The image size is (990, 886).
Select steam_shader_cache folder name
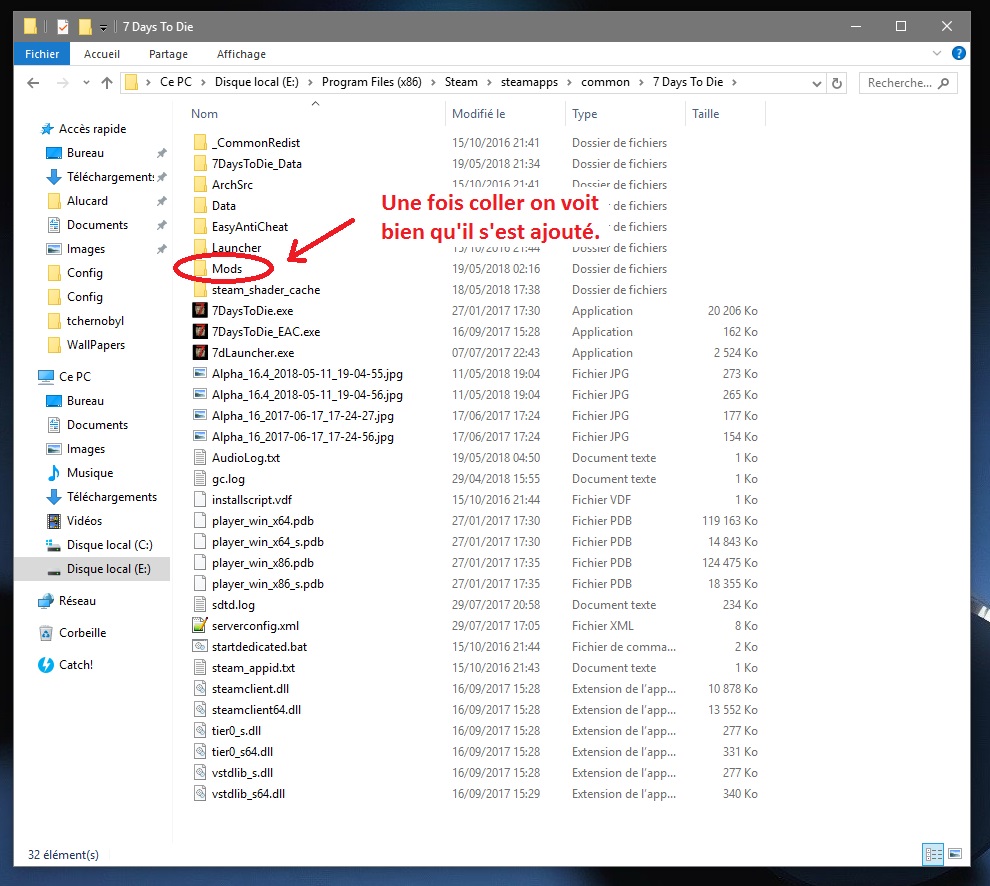[266, 290]
